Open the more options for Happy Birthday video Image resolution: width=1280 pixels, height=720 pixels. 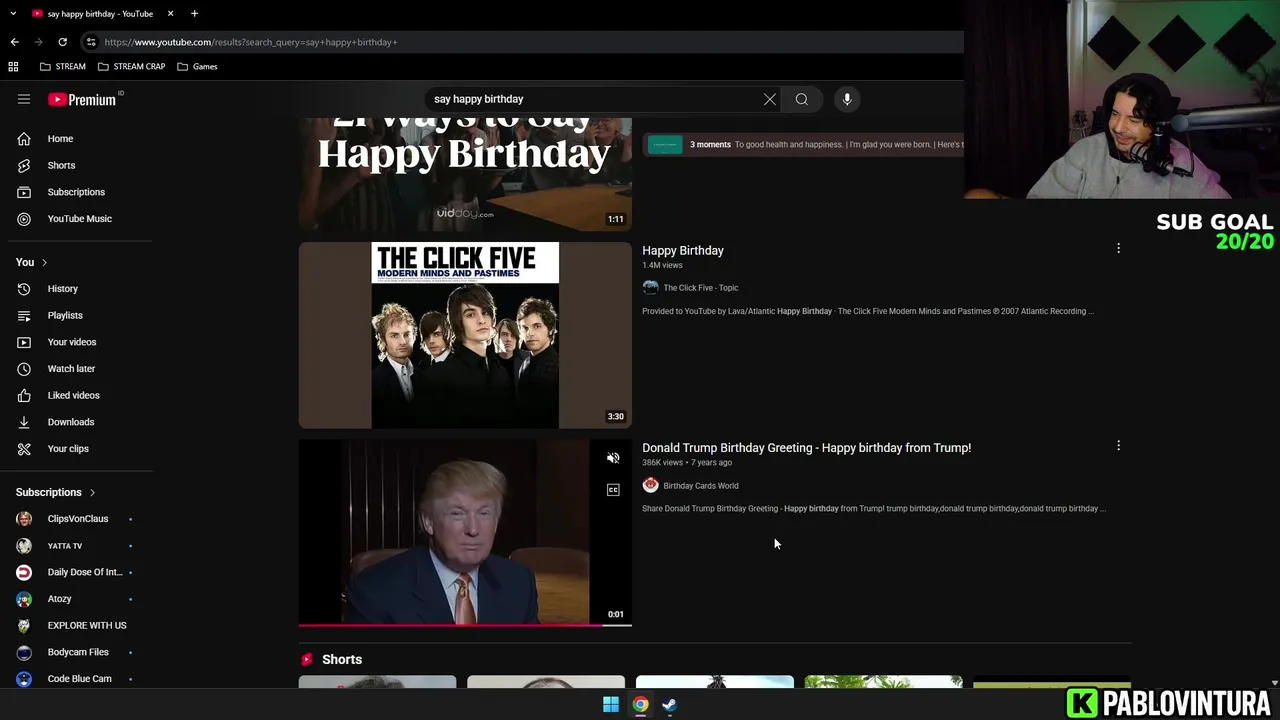click(x=1118, y=248)
